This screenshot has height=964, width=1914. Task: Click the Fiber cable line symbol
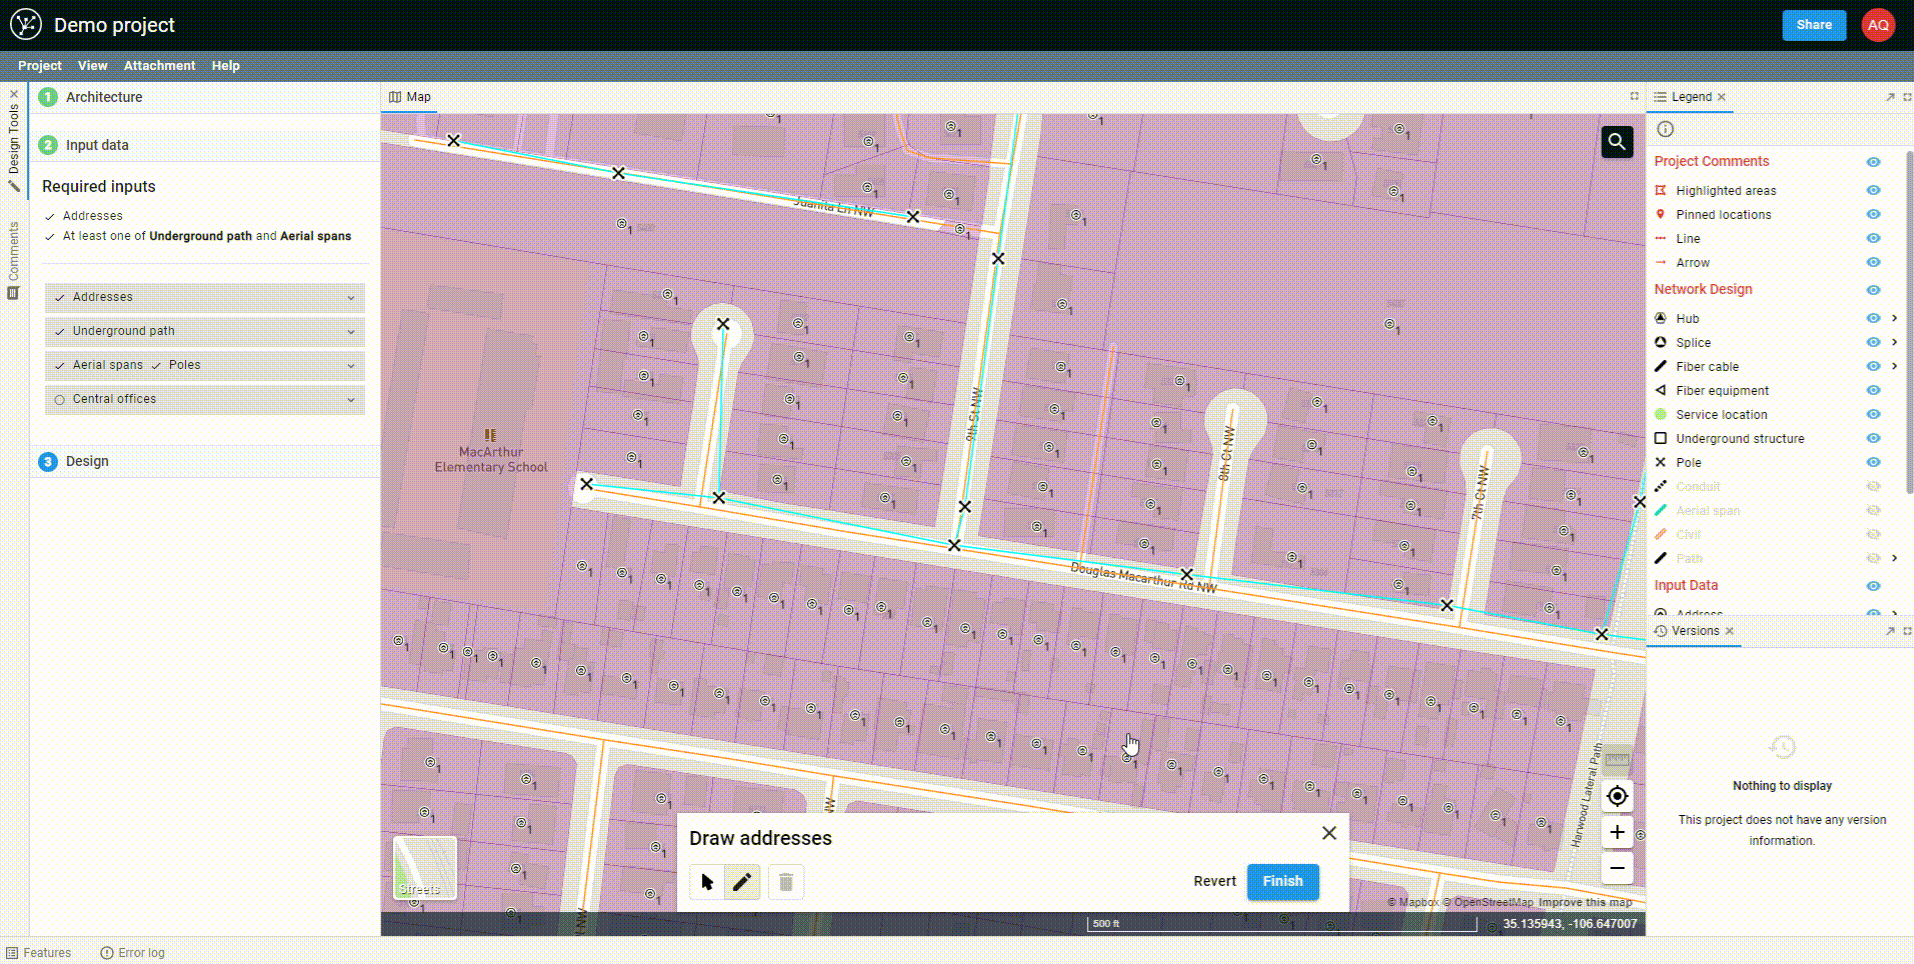pos(1661,366)
